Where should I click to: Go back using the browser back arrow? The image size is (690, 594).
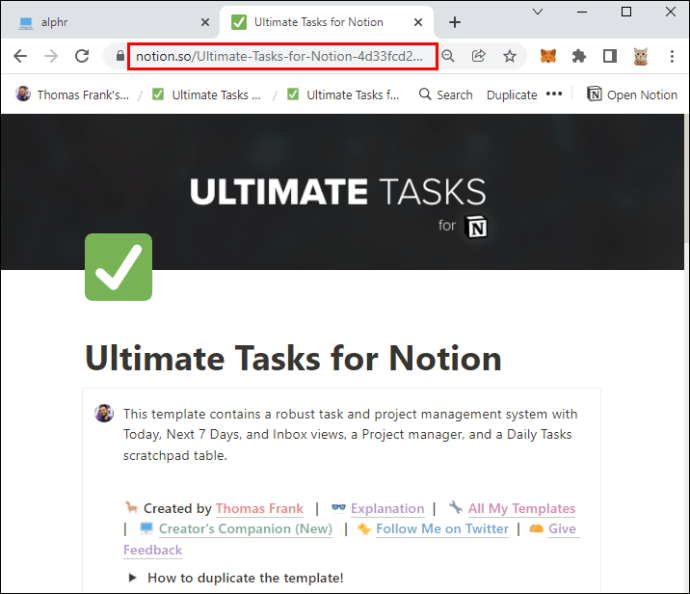pos(20,56)
